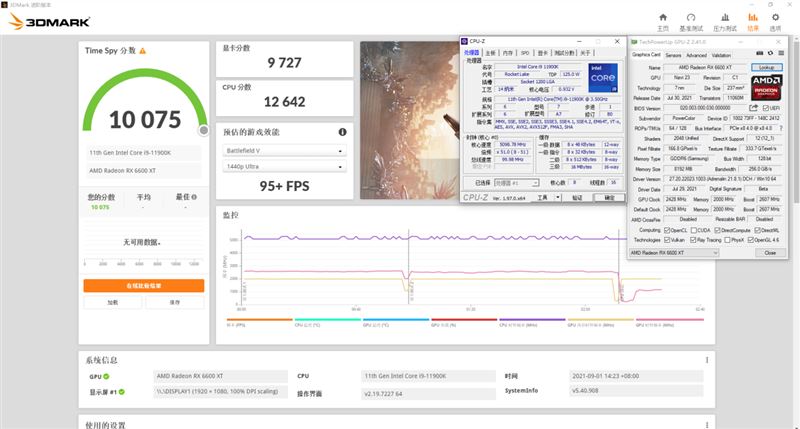Switch to the GPU-Z Sensors tab

(673, 55)
